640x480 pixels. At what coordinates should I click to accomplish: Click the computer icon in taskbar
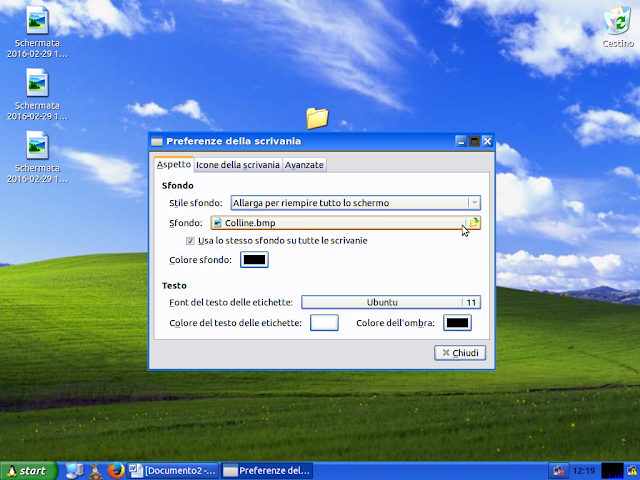point(75,471)
